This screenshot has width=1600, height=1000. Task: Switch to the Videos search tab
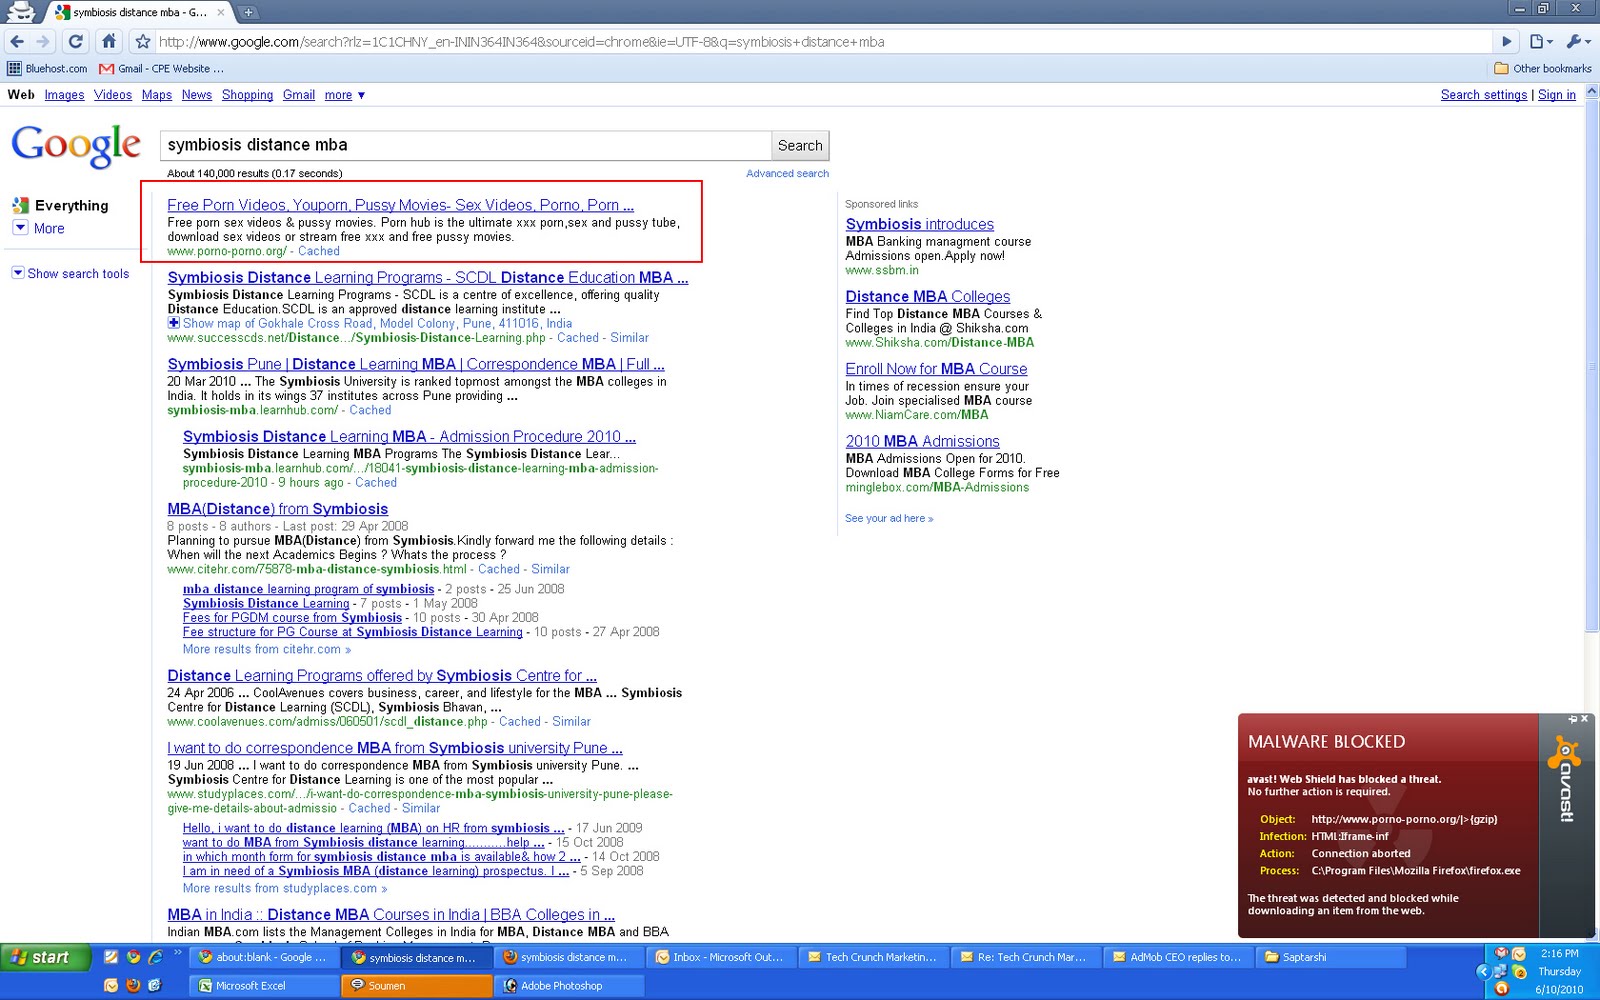(113, 95)
